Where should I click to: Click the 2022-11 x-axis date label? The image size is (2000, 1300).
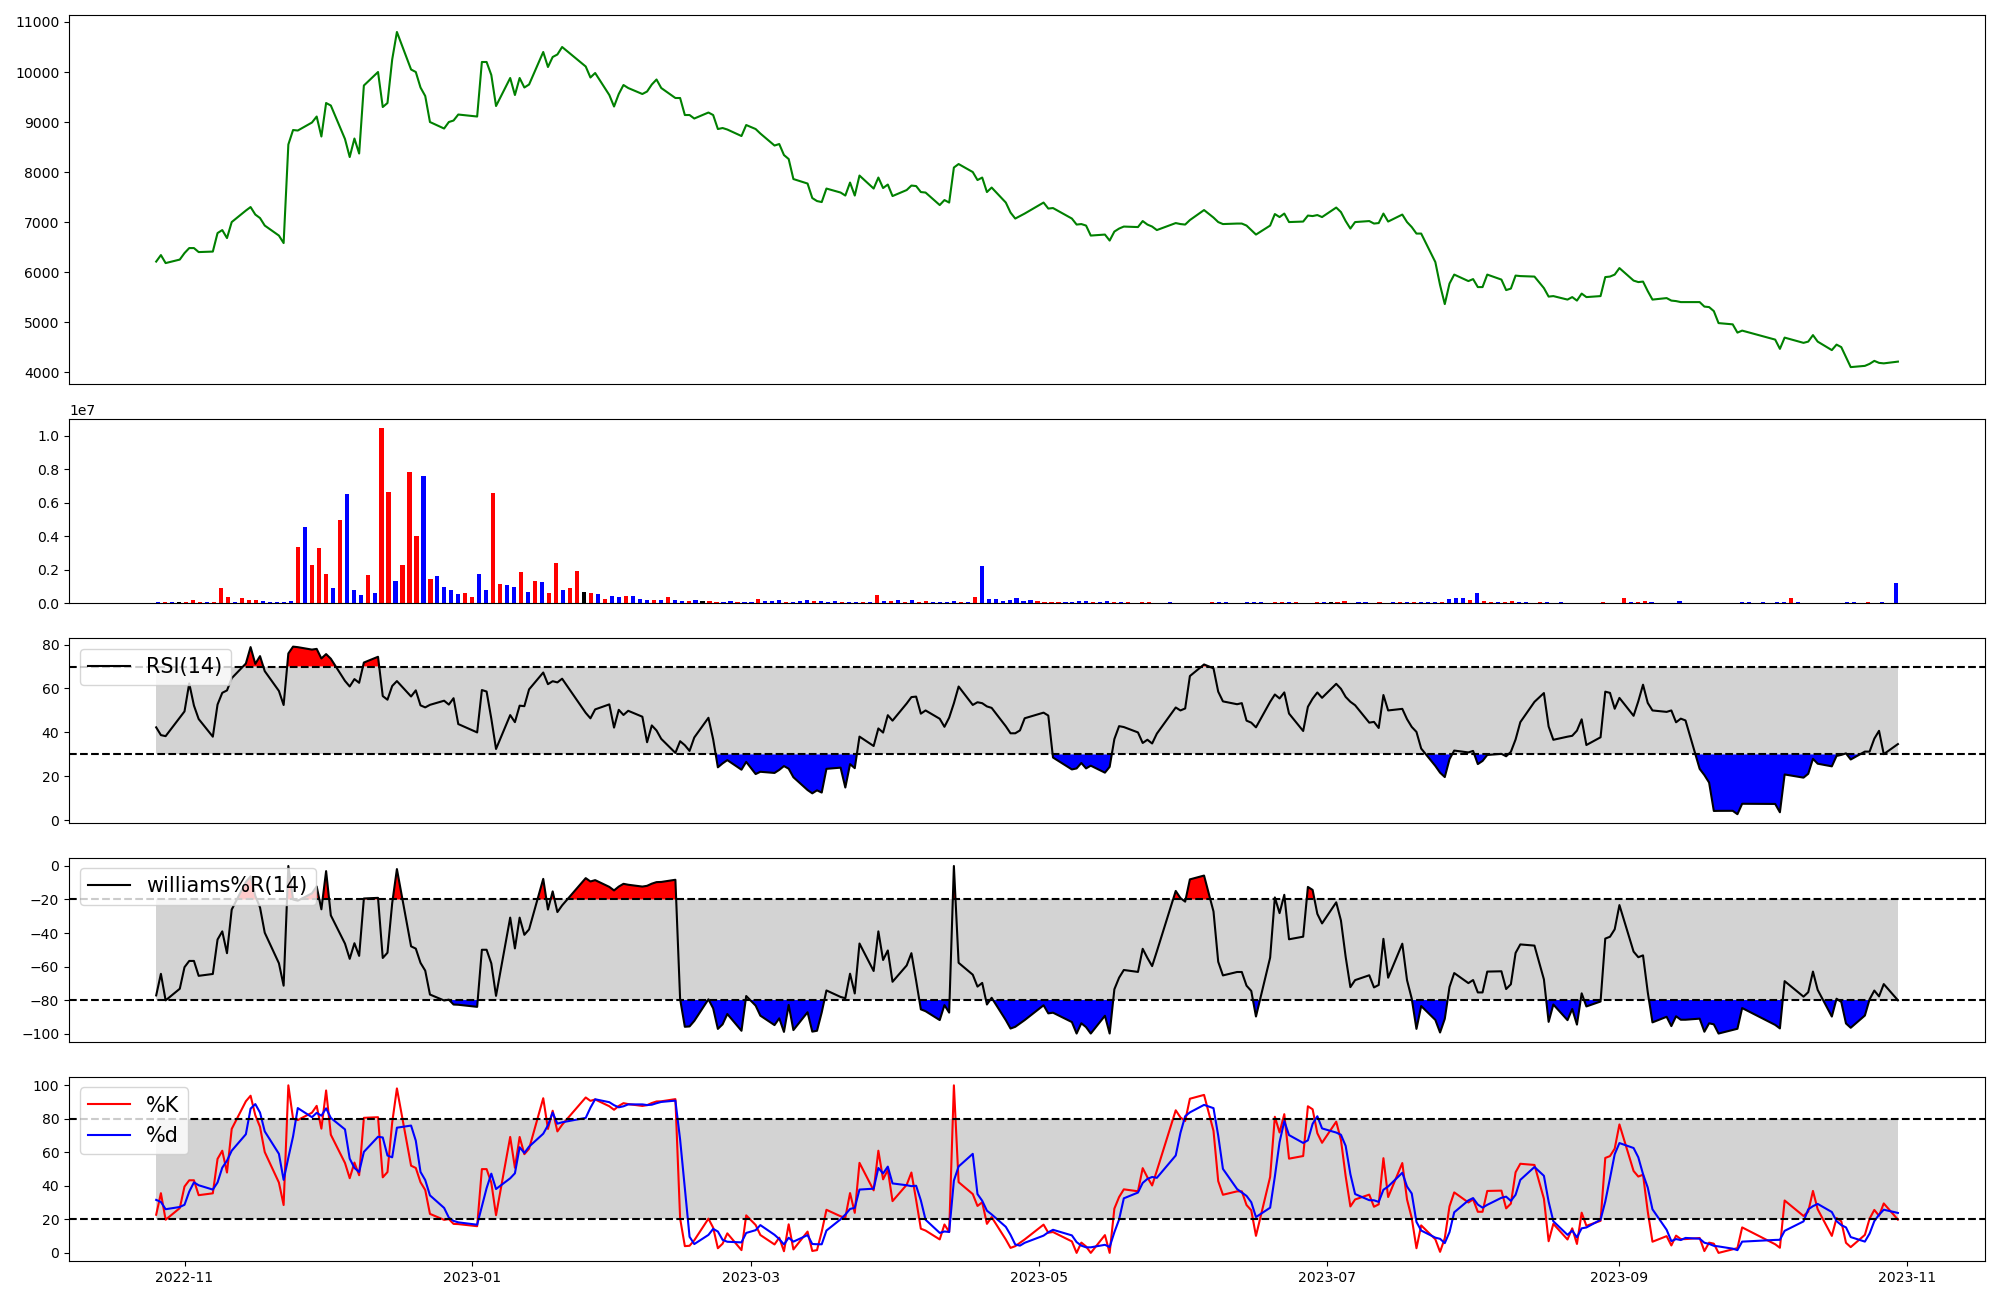coord(185,1277)
